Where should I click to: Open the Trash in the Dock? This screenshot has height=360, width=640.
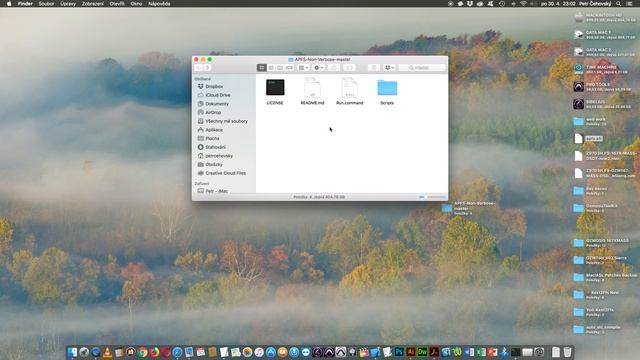point(567,352)
